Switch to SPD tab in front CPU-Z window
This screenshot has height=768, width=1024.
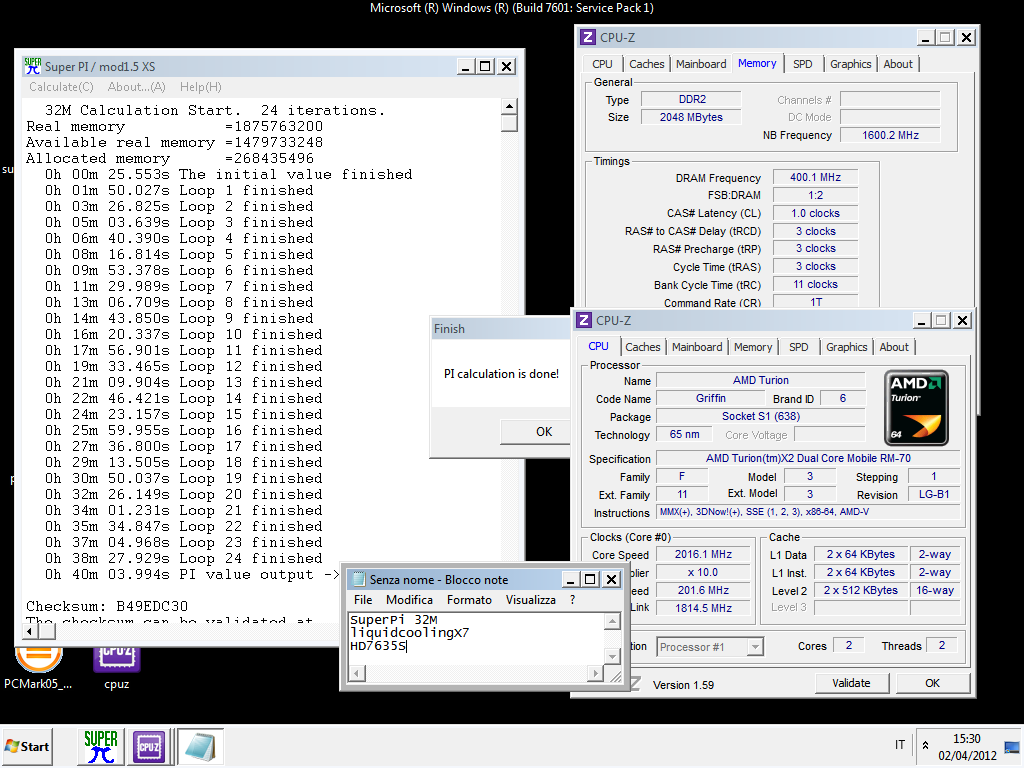798,347
